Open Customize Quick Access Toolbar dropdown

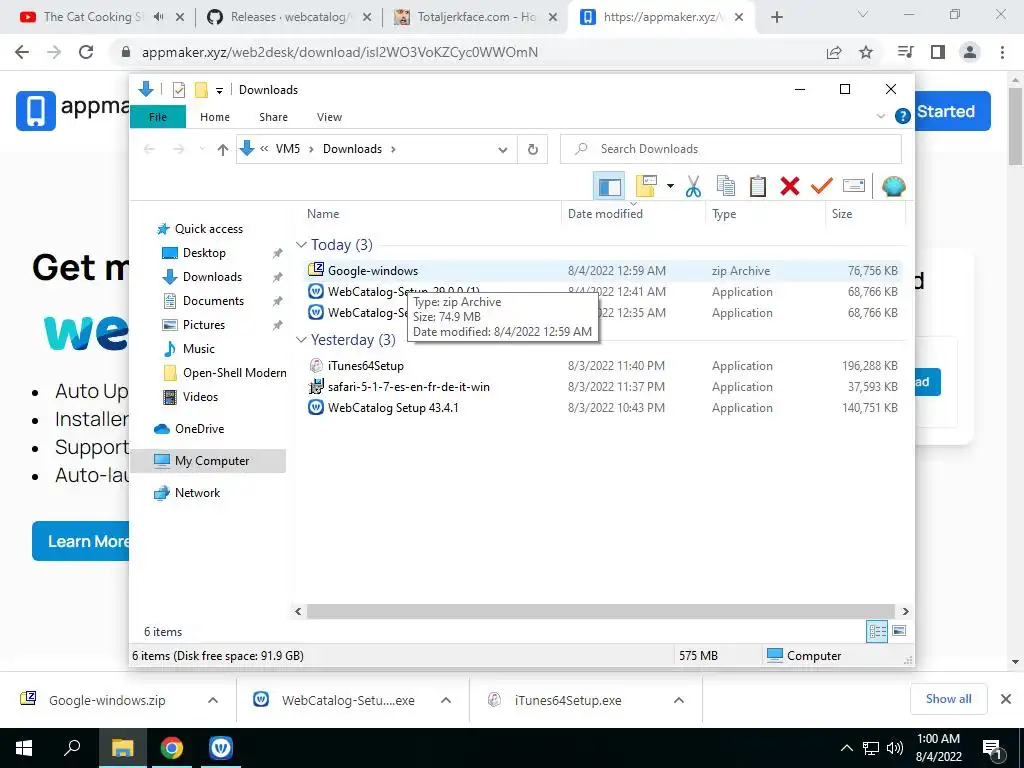tap(219, 91)
